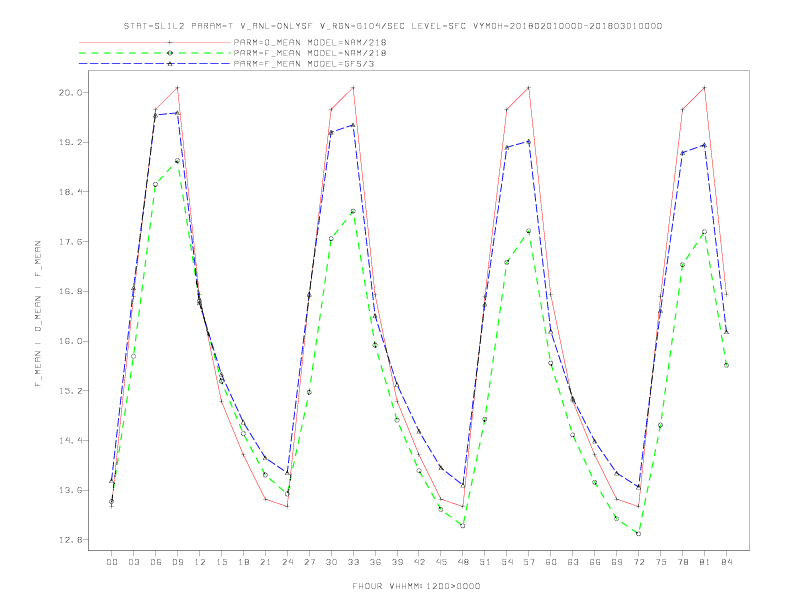
Task: Click green NAM circle marker at hour 09
Action: click(x=177, y=161)
